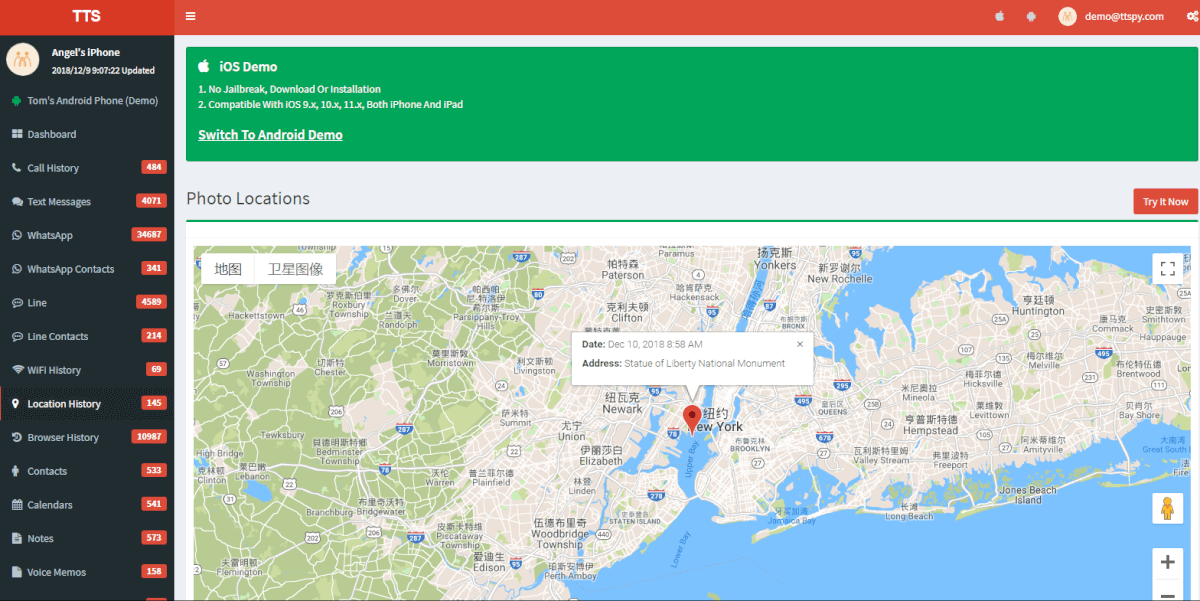Screen dimensions: 1200x601
Task: Click the Voice Memos file icon
Action: pos(17,572)
